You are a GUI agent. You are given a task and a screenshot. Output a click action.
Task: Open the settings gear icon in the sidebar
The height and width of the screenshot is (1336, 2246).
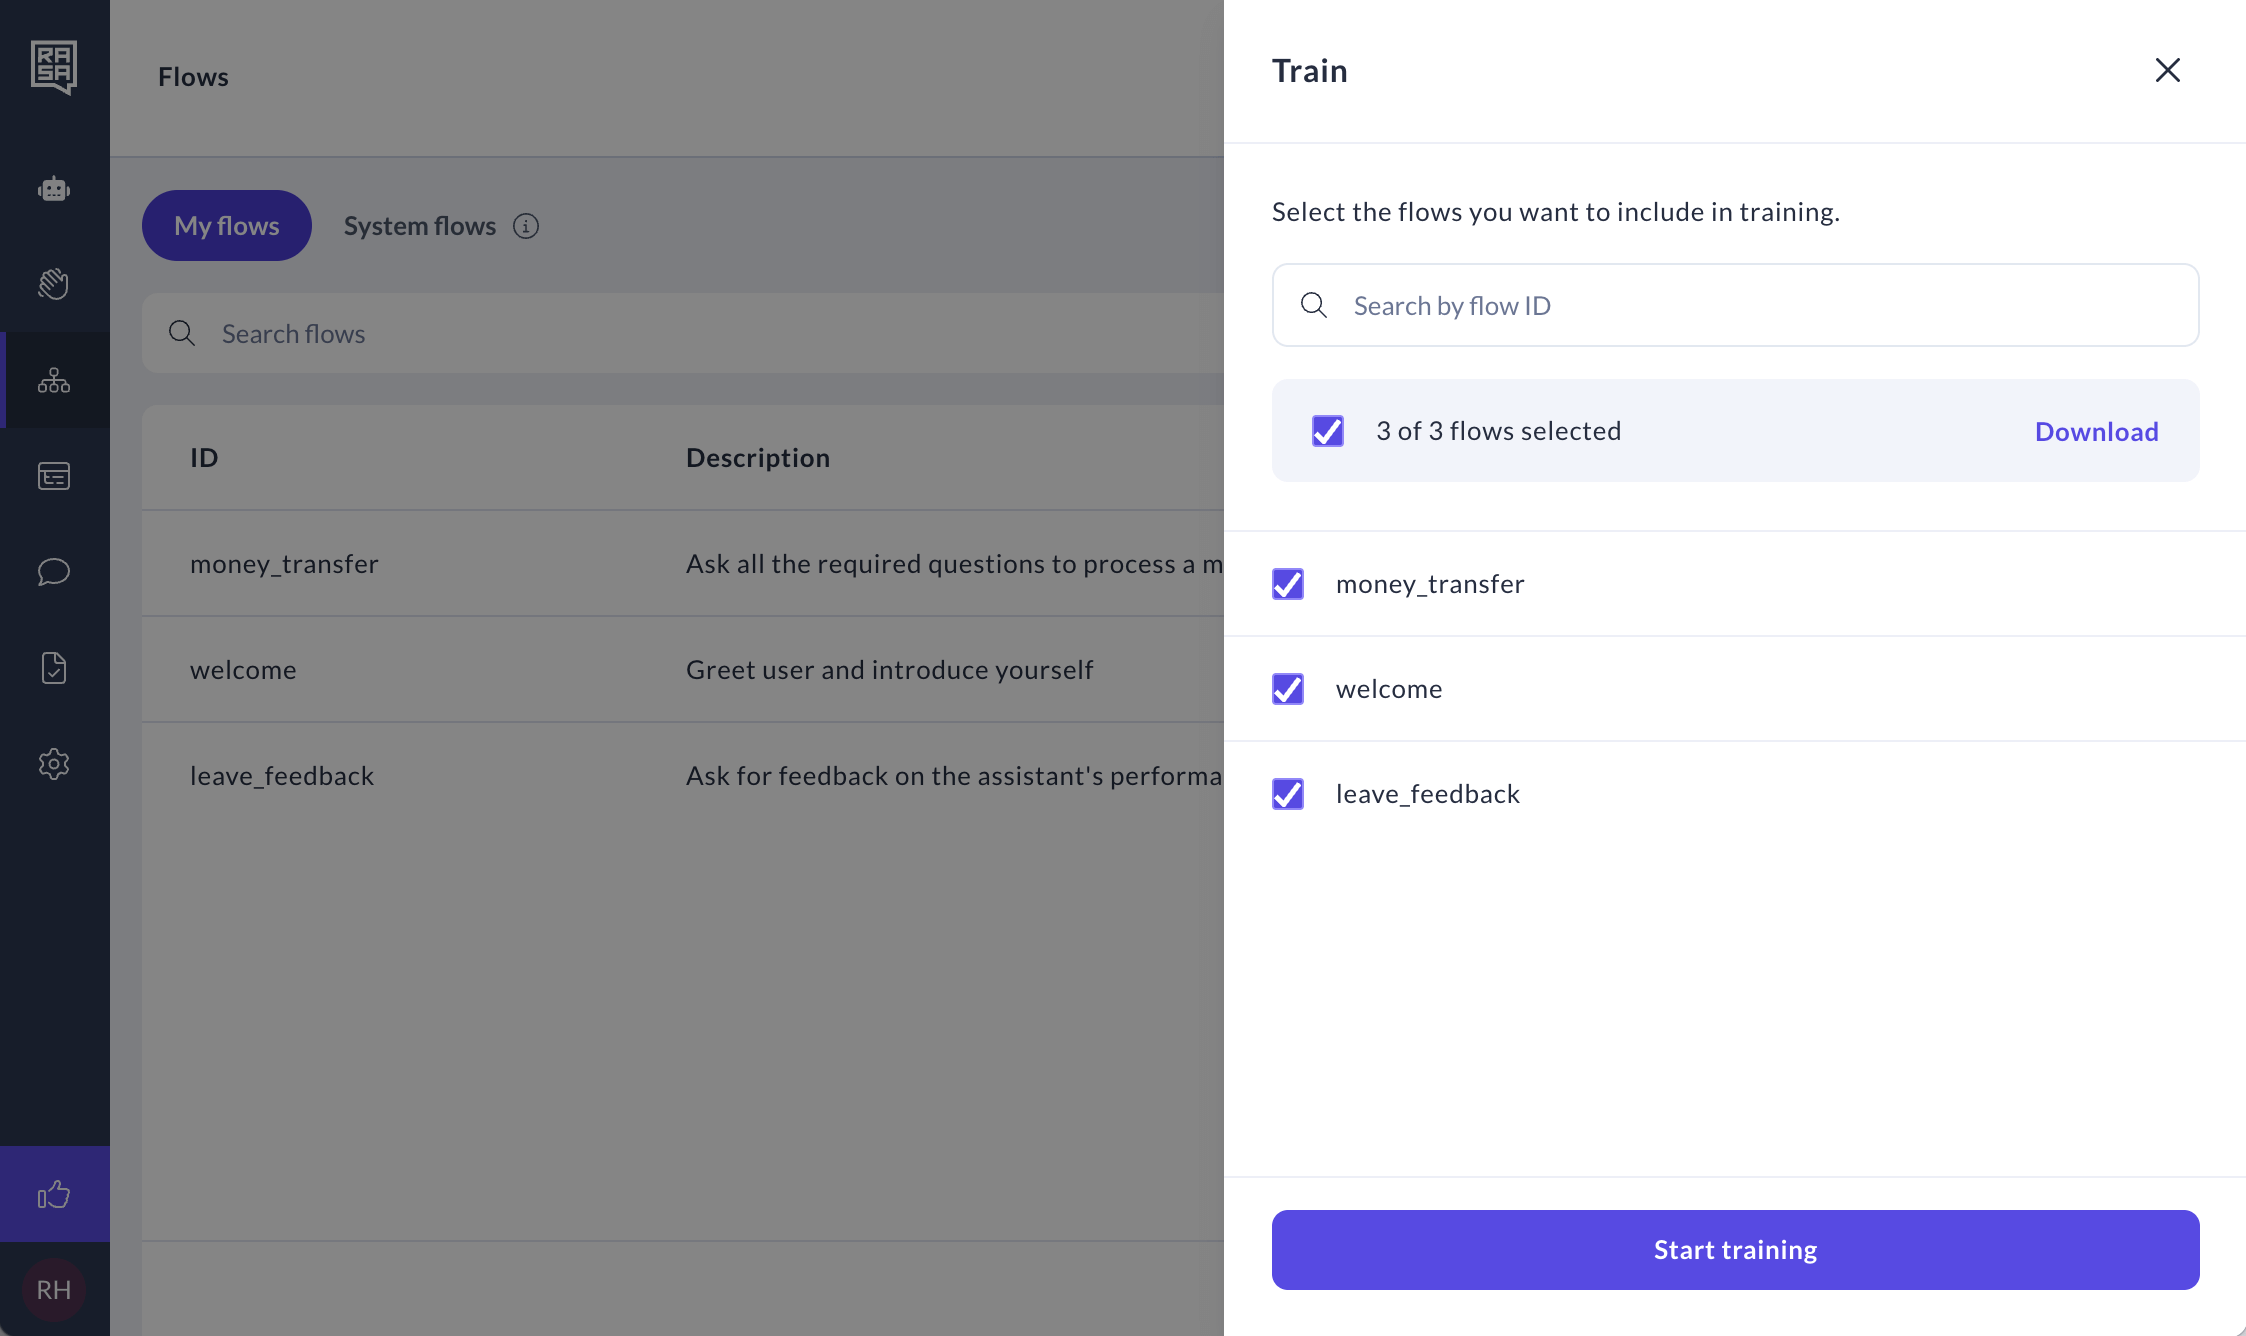pos(54,764)
